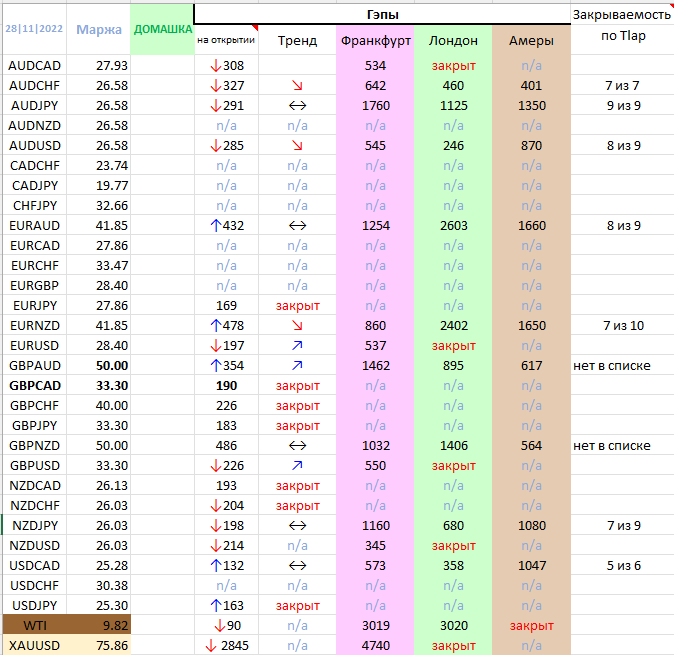Select the green ДОМАШКА header cell
Image resolution: width=674 pixels, height=655 pixels.
(162, 29)
